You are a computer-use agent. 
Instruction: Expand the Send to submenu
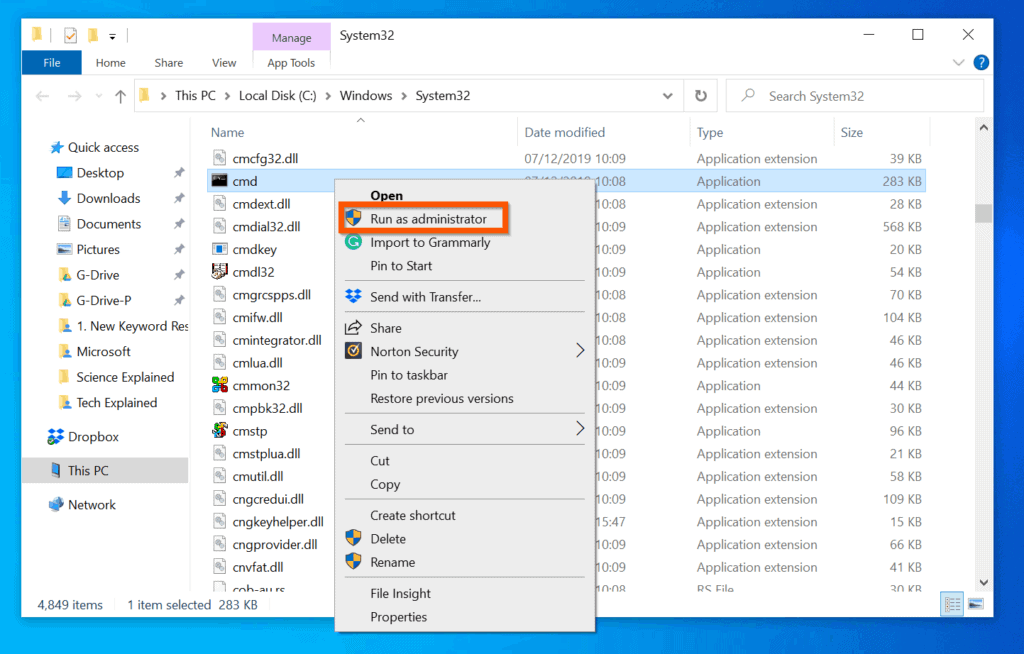(x=578, y=429)
